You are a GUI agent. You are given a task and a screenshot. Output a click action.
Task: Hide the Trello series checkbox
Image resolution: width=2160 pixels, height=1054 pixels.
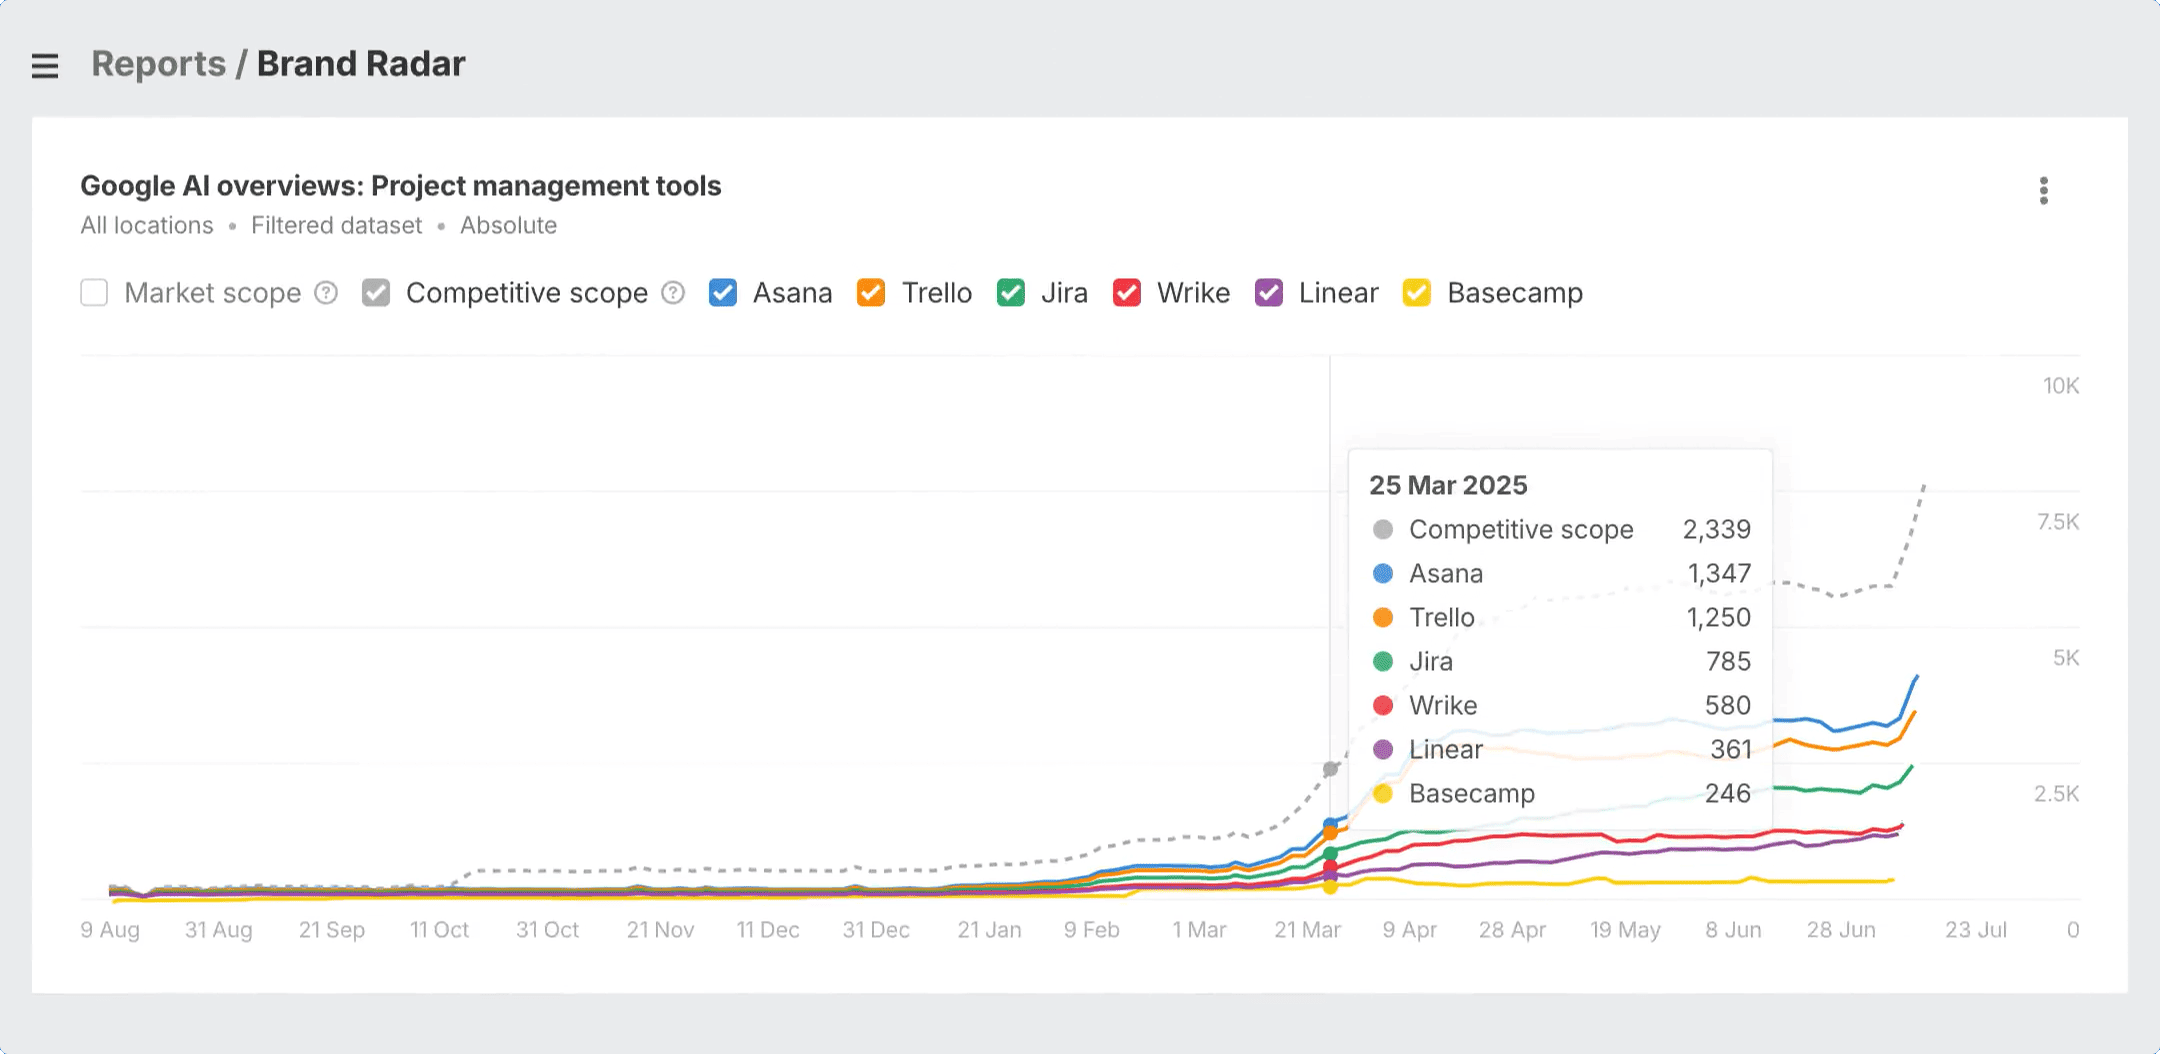pos(871,293)
